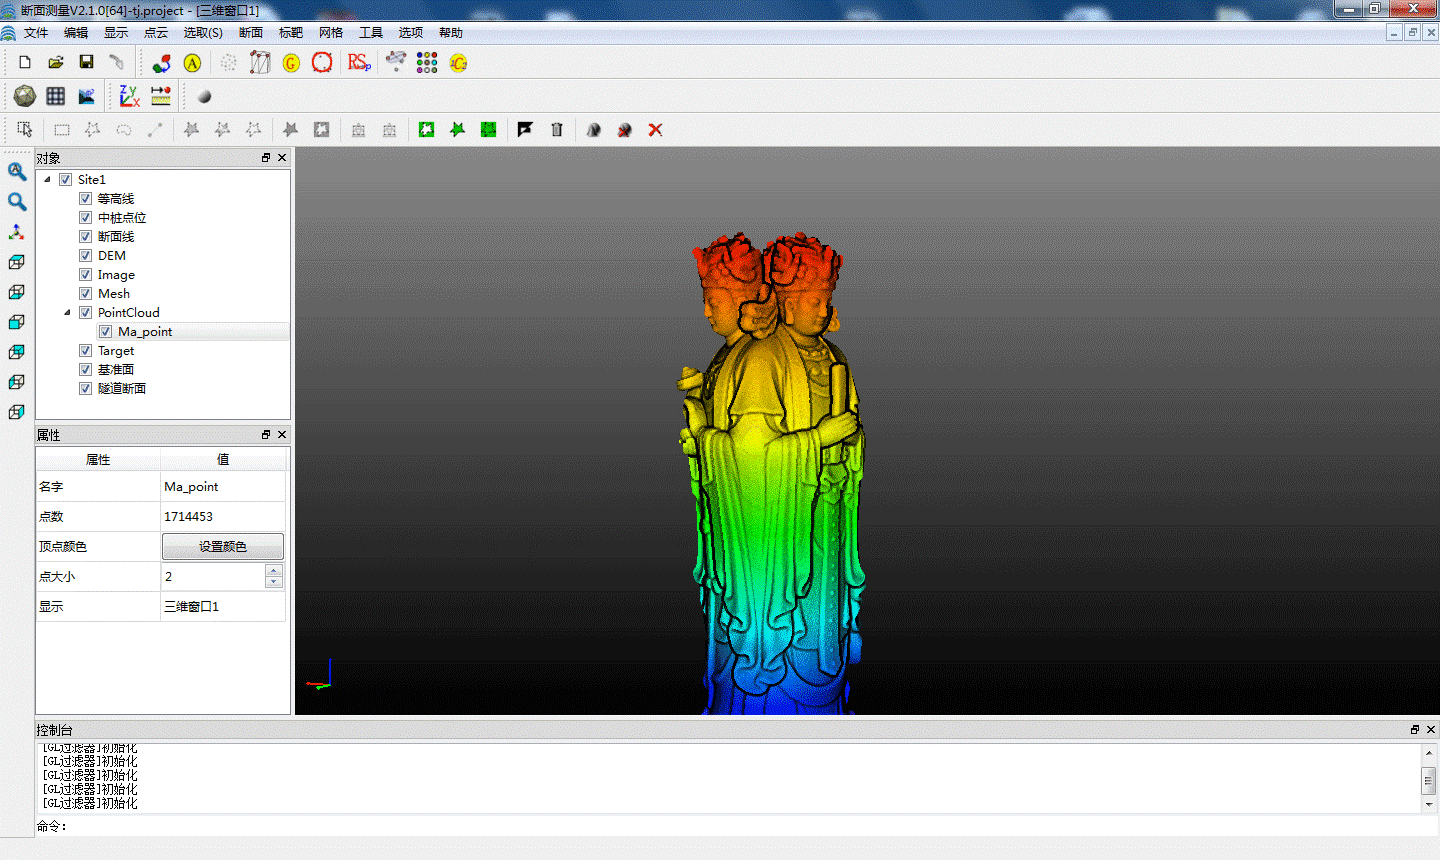Click the colored dots grid icon
The width and height of the screenshot is (1440, 860).
coord(427,63)
